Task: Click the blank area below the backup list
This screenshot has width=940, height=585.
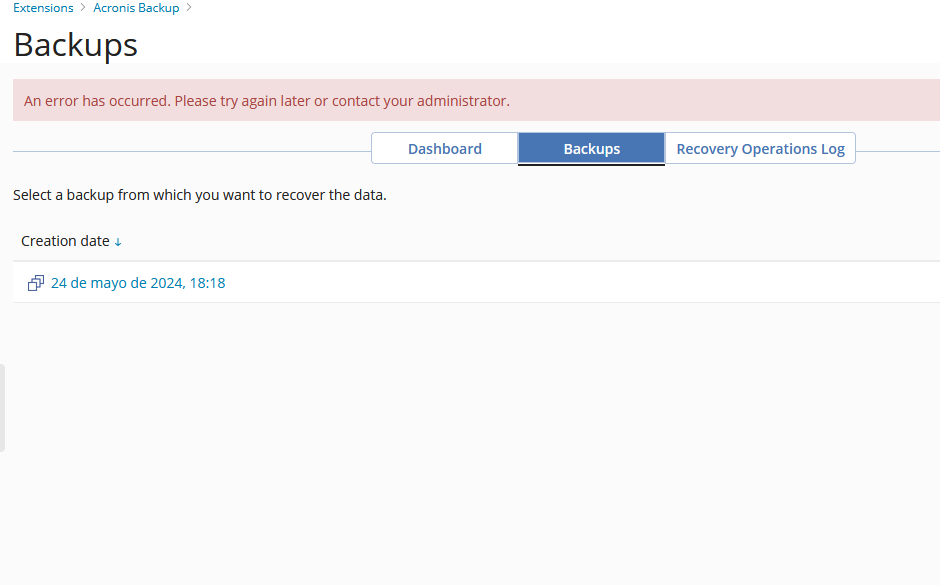Action: [470, 440]
